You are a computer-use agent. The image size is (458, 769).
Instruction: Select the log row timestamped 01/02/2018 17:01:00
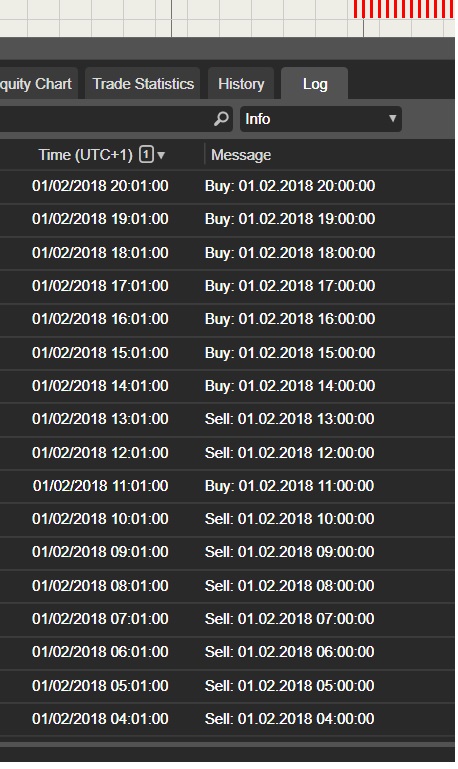tap(227, 286)
